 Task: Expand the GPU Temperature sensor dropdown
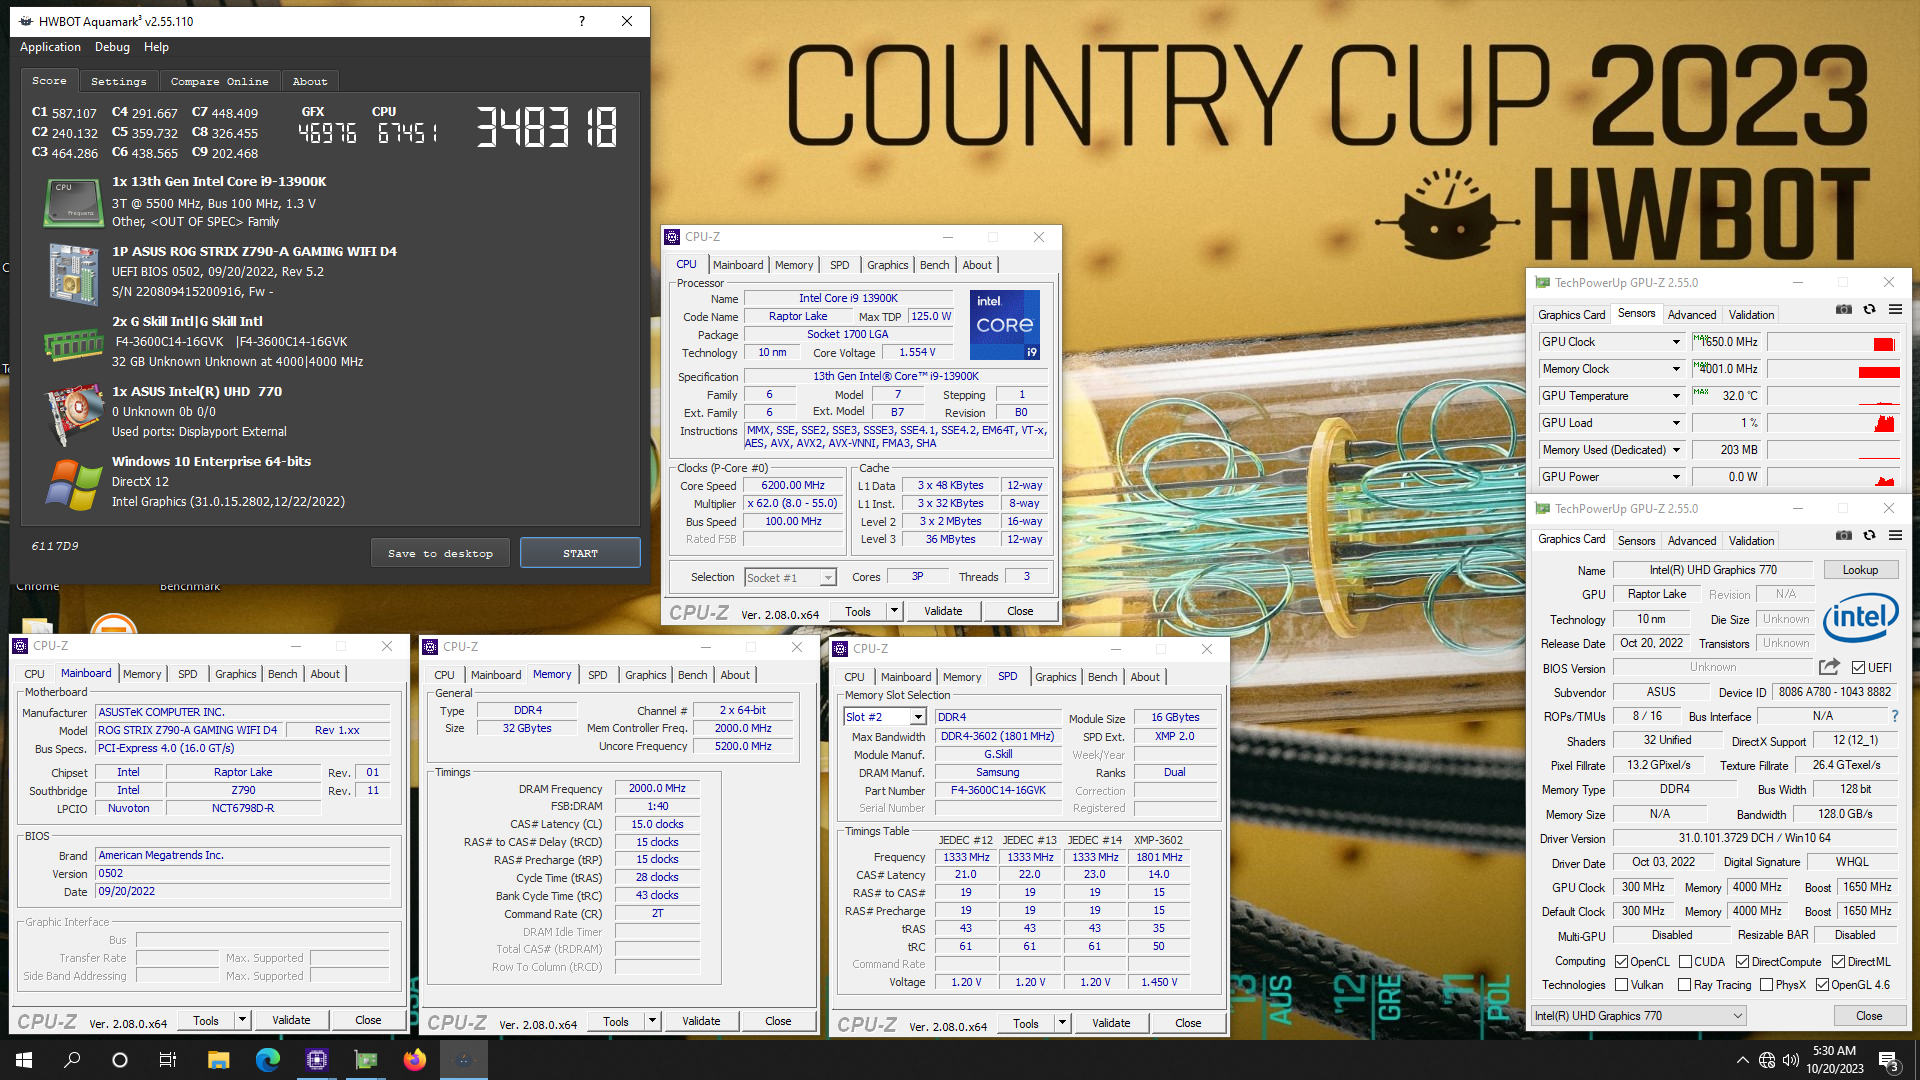click(x=1676, y=396)
